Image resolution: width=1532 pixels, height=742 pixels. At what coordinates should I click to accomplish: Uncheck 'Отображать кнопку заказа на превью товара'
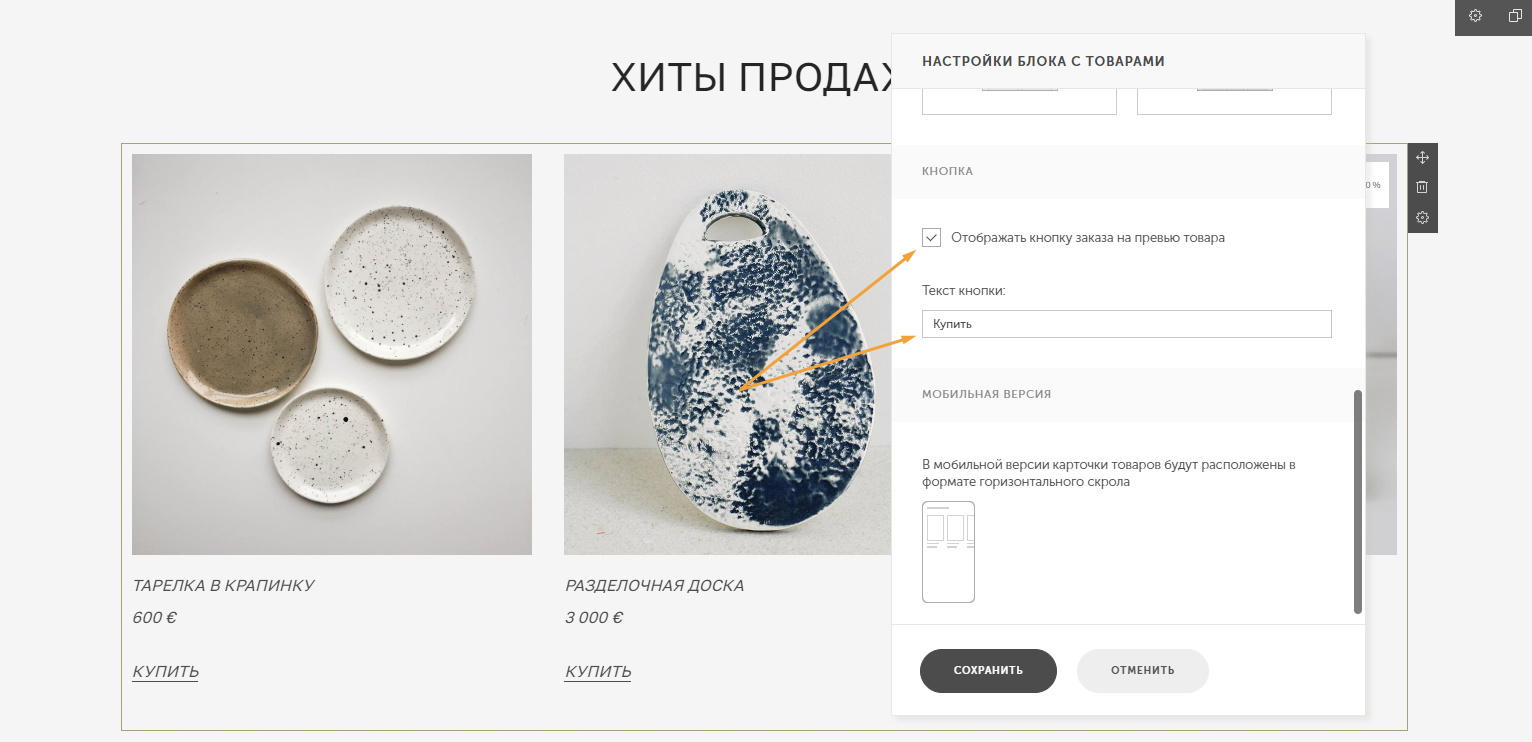pyautogui.click(x=932, y=238)
